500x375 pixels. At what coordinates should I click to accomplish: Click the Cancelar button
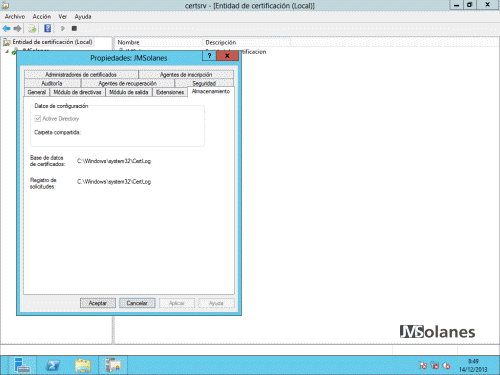pos(137,303)
